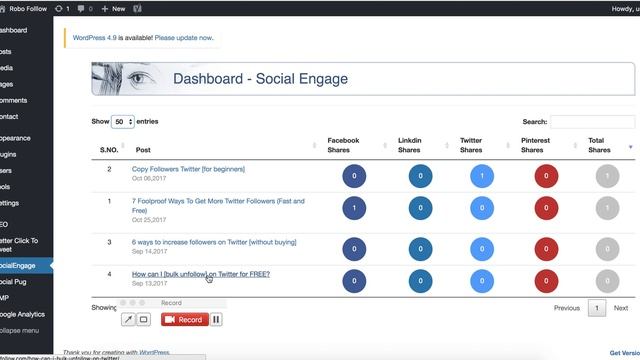Click Linkdin shares circle for bulk unfollow post
The width and height of the screenshot is (640, 360).
click(x=420, y=281)
